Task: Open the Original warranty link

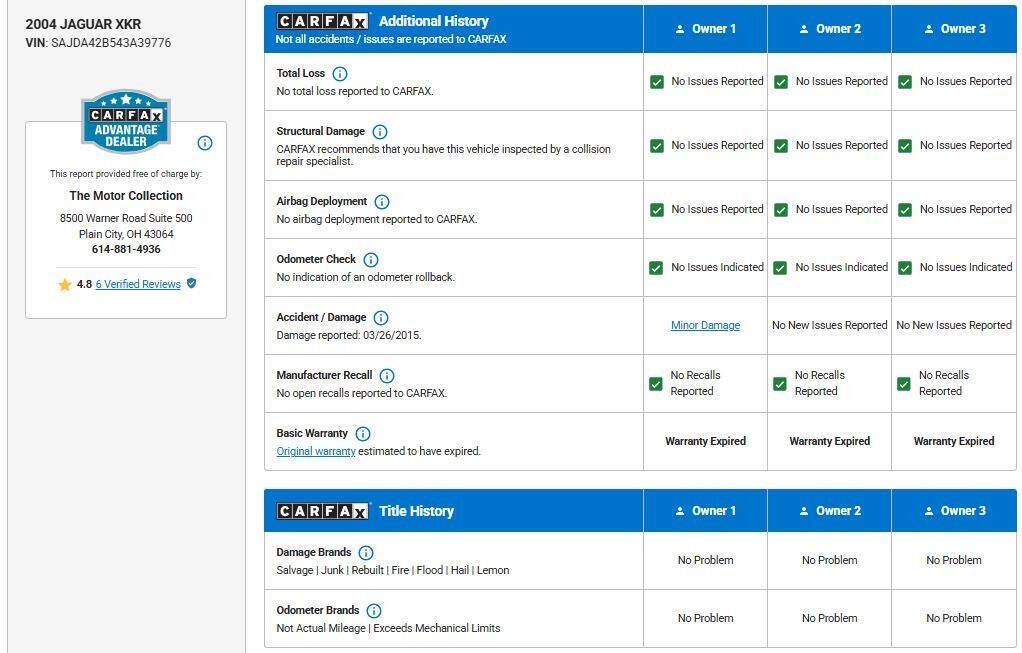Action: (x=315, y=451)
